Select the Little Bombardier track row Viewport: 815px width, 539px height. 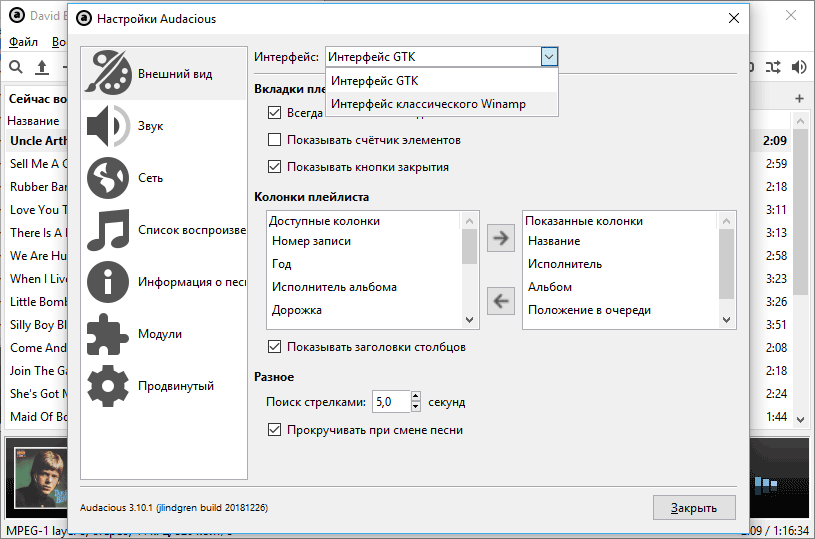[37, 302]
